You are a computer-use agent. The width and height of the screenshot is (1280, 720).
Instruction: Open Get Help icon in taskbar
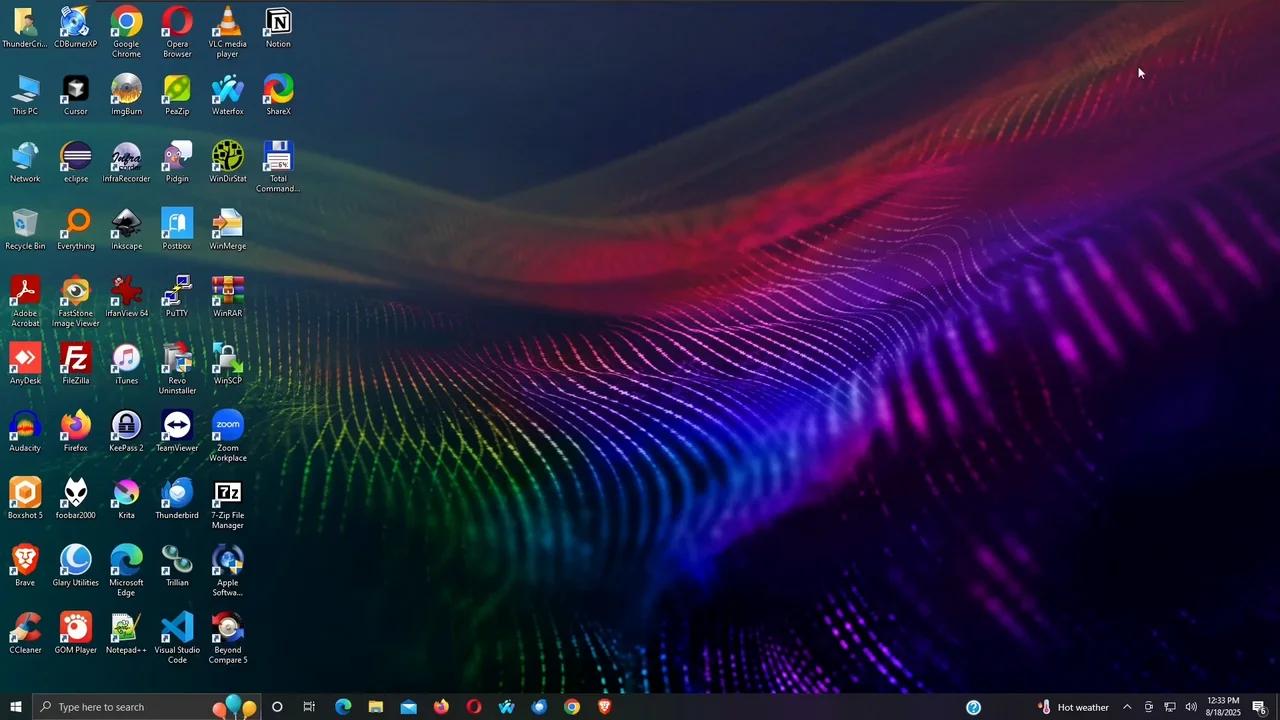tap(973, 707)
